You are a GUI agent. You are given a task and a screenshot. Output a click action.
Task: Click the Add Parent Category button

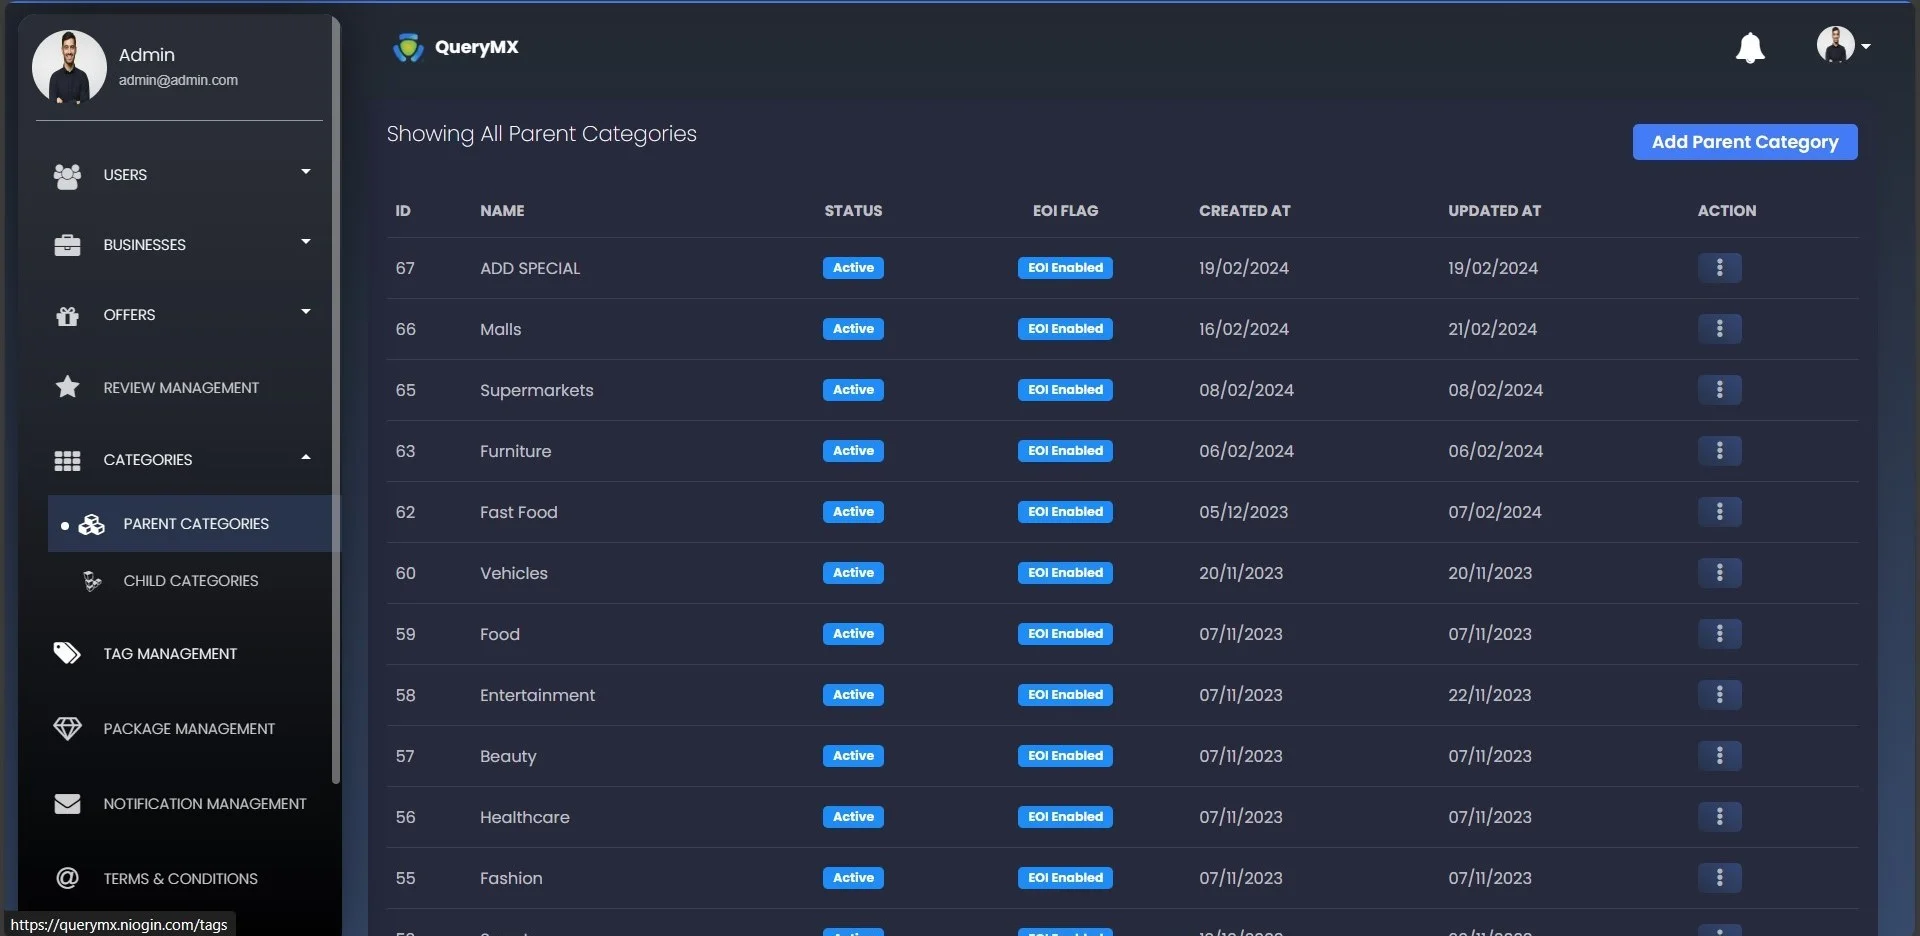coord(1744,142)
